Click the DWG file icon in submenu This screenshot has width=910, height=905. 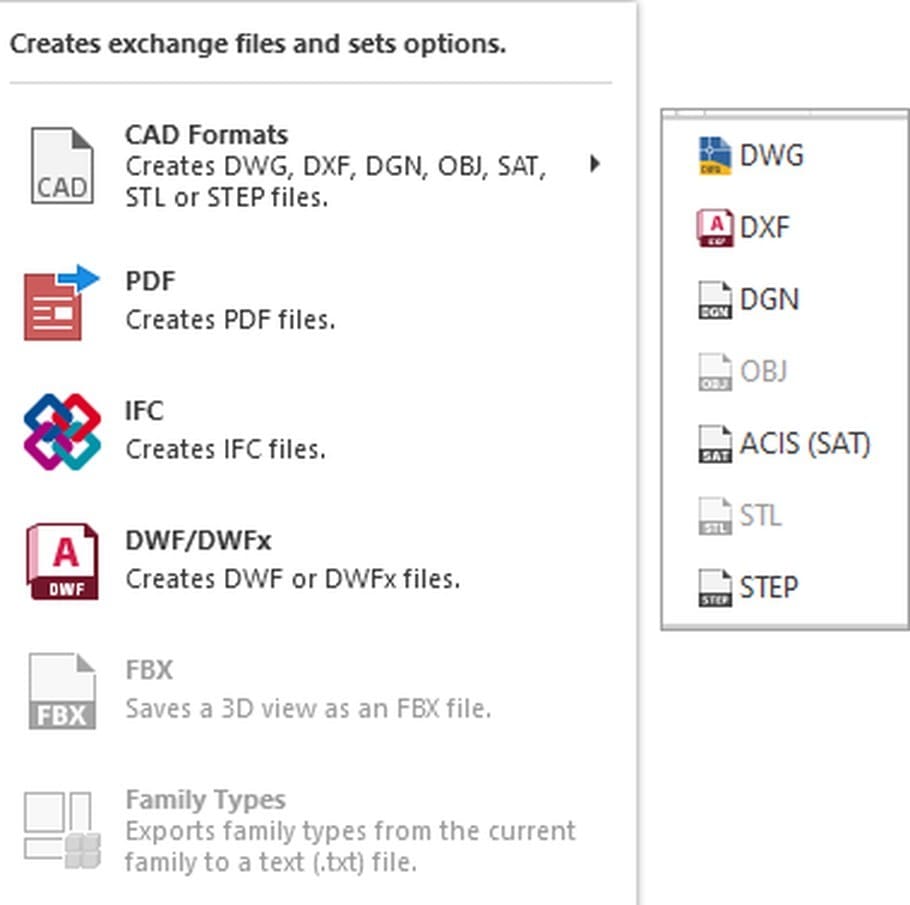tap(714, 156)
